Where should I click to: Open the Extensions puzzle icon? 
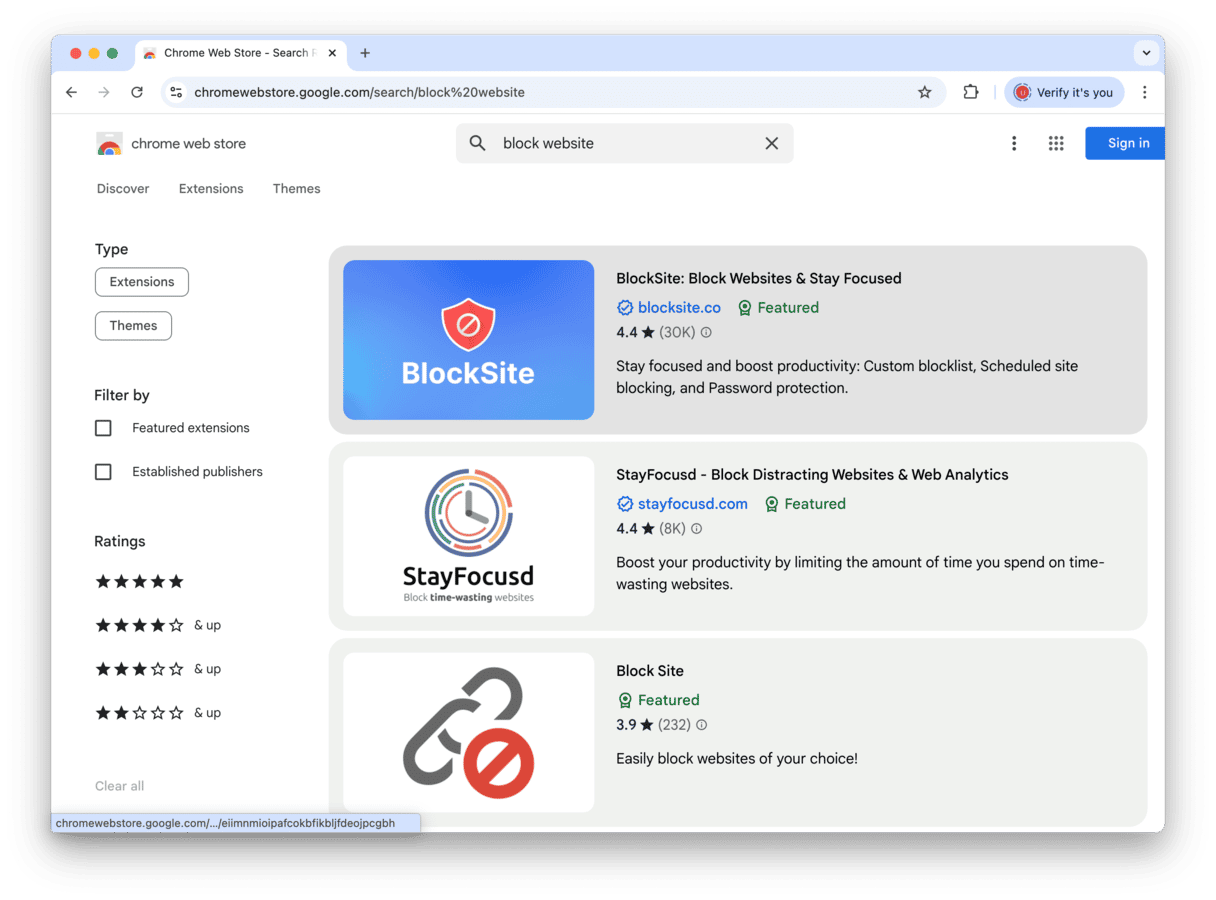970,92
